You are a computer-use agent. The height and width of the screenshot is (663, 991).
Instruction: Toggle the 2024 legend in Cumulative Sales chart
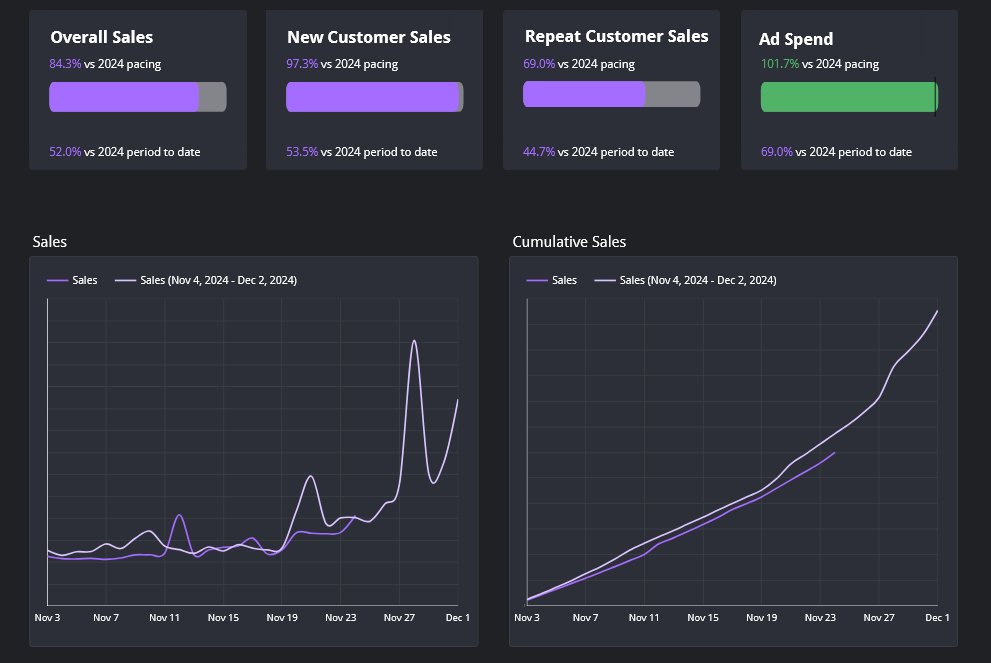click(685, 280)
